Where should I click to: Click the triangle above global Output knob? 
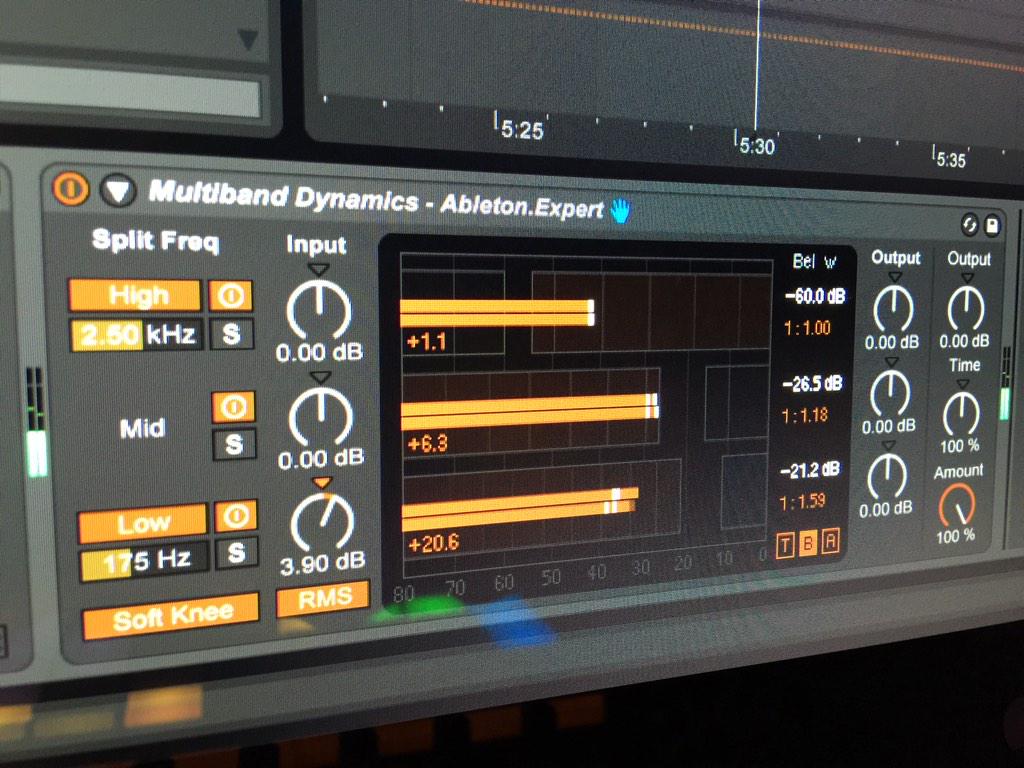coord(967,278)
